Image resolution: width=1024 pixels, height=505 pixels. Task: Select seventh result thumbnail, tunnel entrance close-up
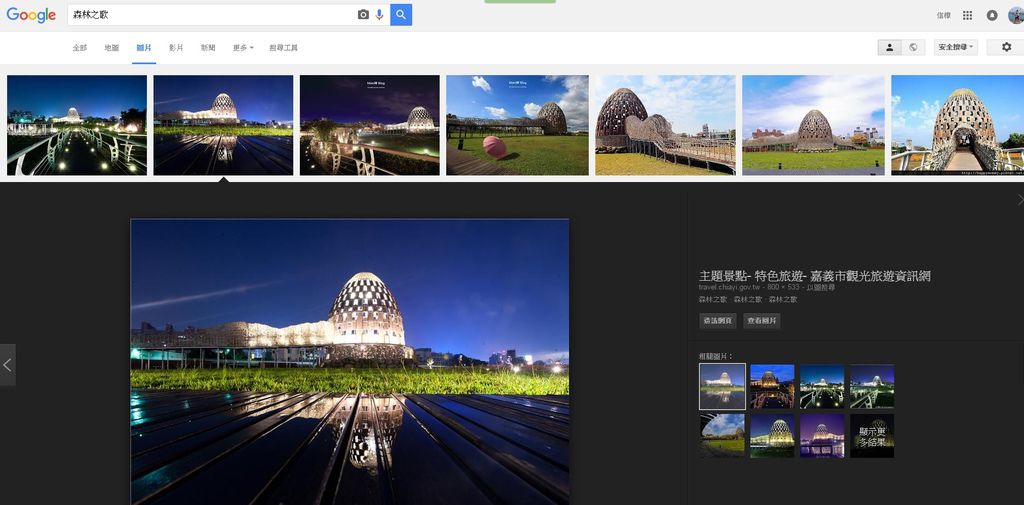(x=957, y=125)
